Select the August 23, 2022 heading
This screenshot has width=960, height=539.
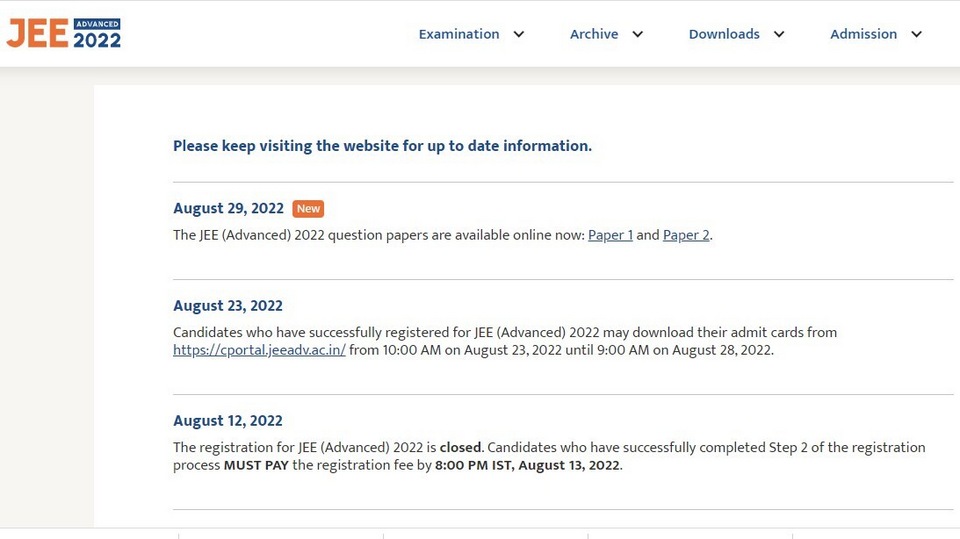click(x=228, y=306)
